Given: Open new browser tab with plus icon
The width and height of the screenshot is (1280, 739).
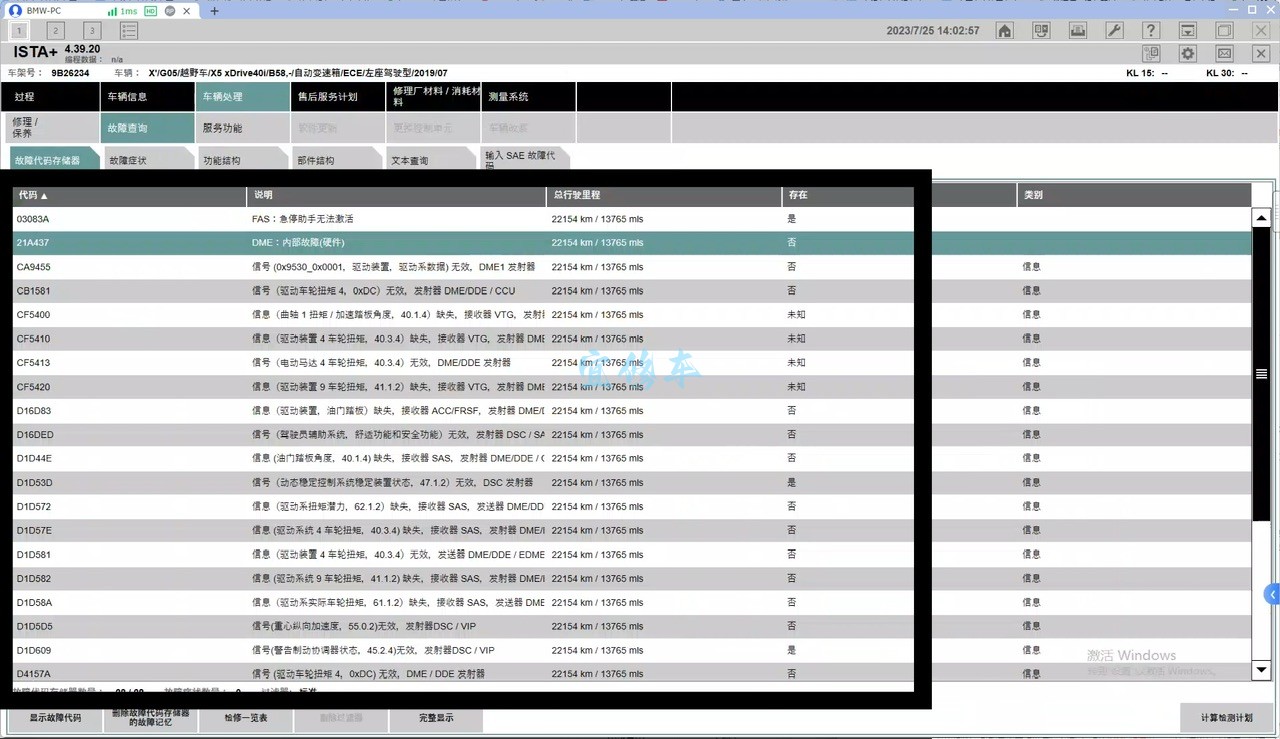Looking at the screenshot, I should tap(214, 10).
